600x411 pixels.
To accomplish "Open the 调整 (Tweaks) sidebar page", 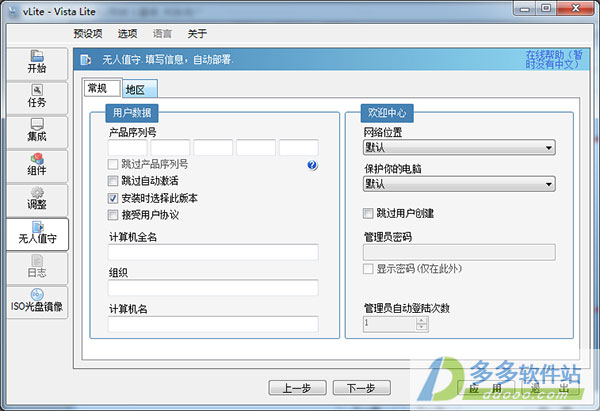I will (37, 200).
